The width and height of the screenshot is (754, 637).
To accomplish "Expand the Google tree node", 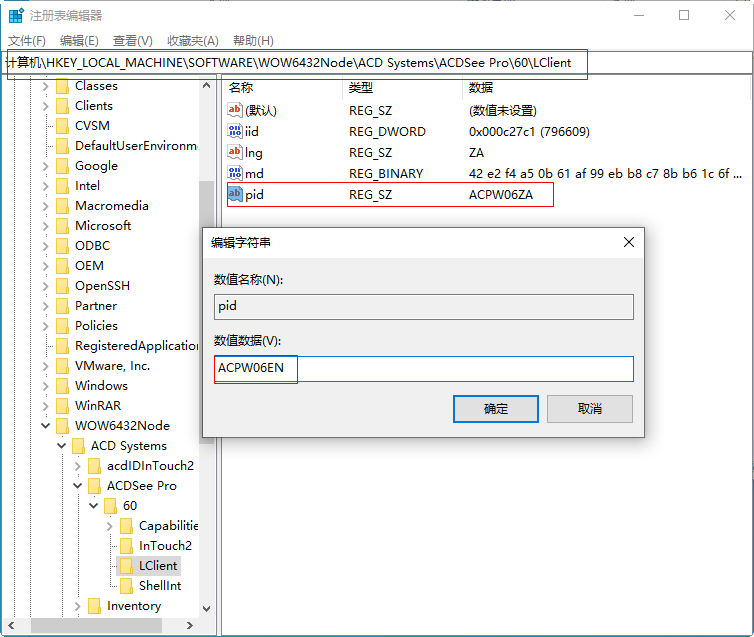I will (46, 166).
